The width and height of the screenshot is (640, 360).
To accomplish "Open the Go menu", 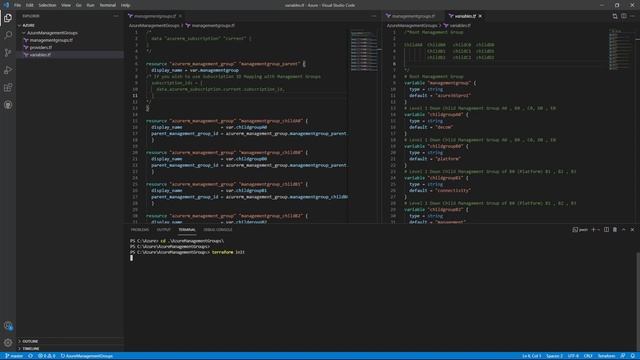I will (79, 5).
